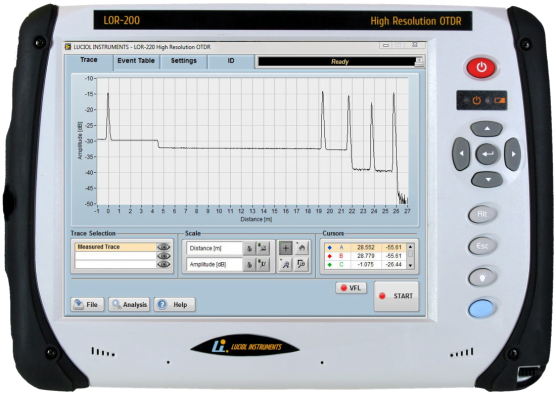Toggle the second trace eye icon
This screenshot has width=556, height=395.
[163, 256]
